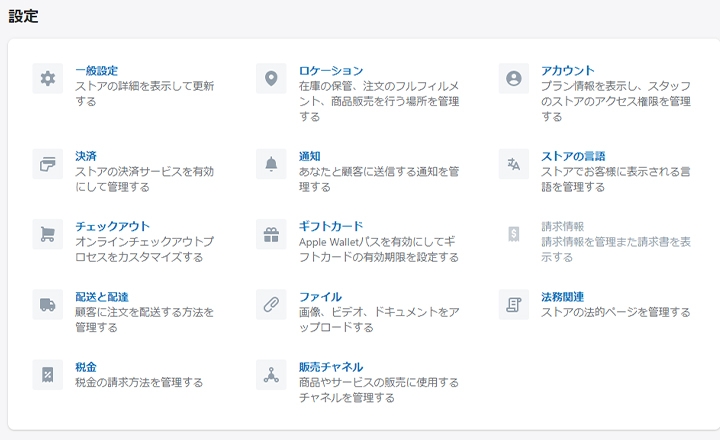Click the payment card icon for 決済

pos(47,164)
